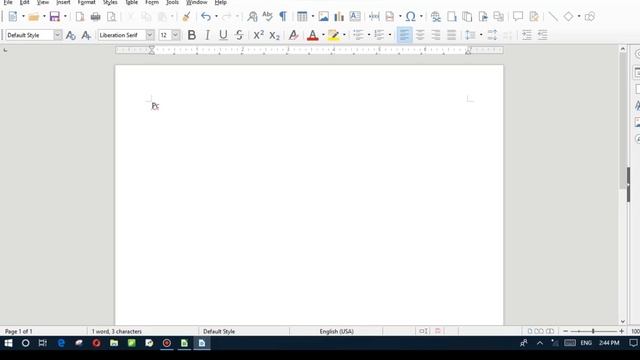Image resolution: width=640 pixels, height=360 pixels.
Task: Open the font size dropdown
Action: pos(175,35)
